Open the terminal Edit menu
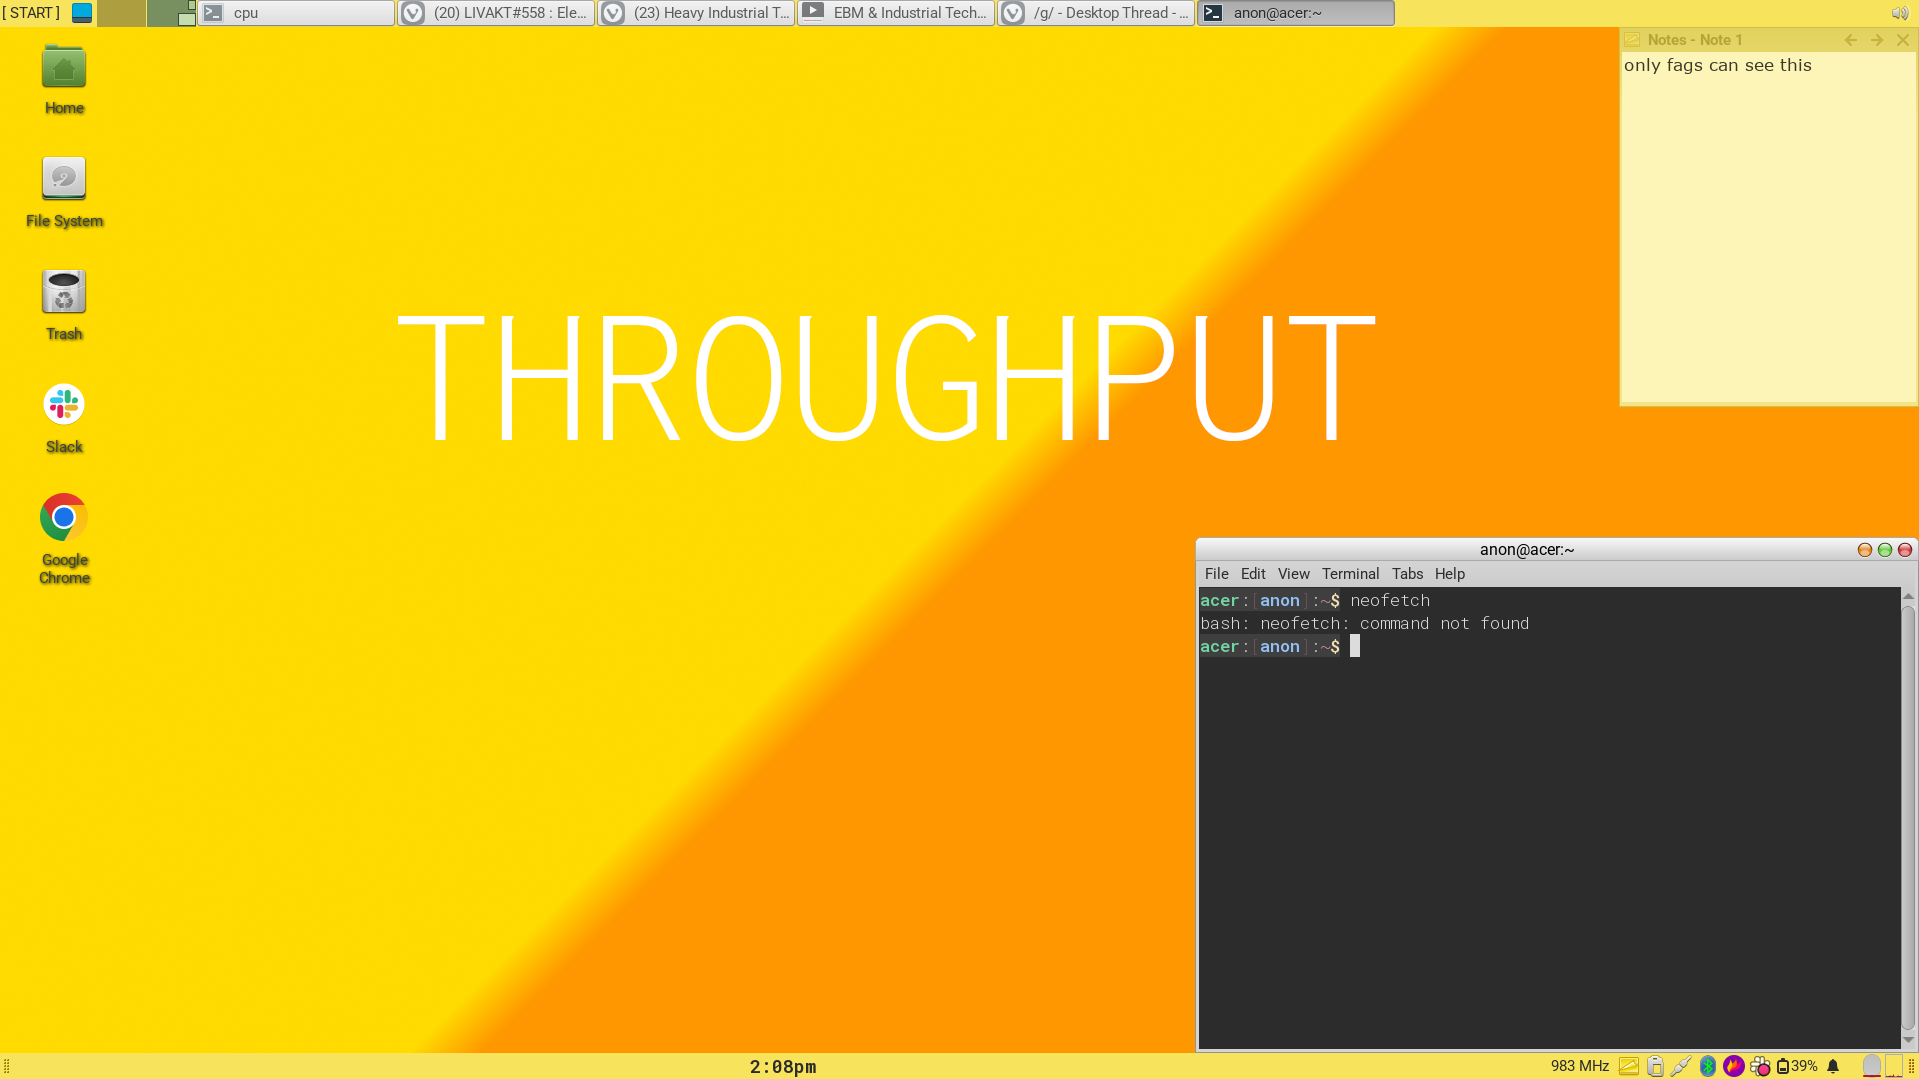This screenshot has height=1079, width=1919. (x=1253, y=574)
